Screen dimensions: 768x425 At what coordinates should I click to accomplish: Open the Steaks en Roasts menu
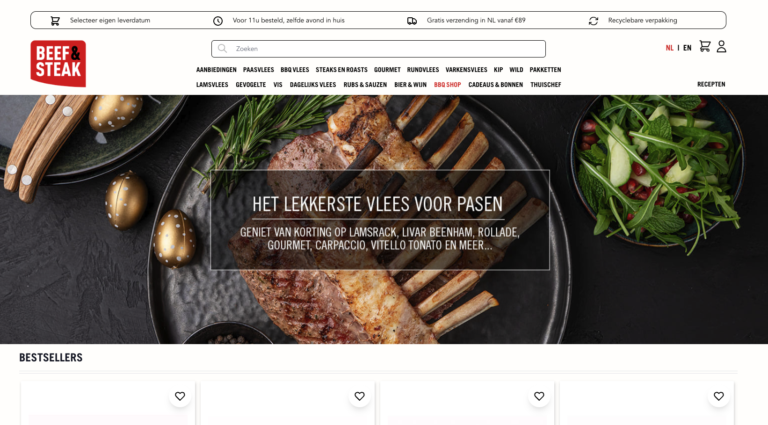pyautogui.click(x=341, y=70)
